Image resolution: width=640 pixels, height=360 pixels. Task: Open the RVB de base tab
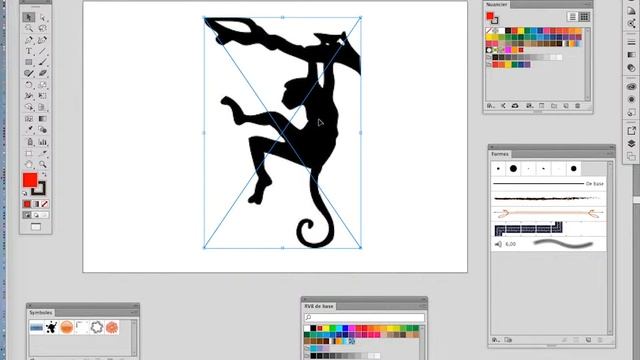[x=319, y=306]
